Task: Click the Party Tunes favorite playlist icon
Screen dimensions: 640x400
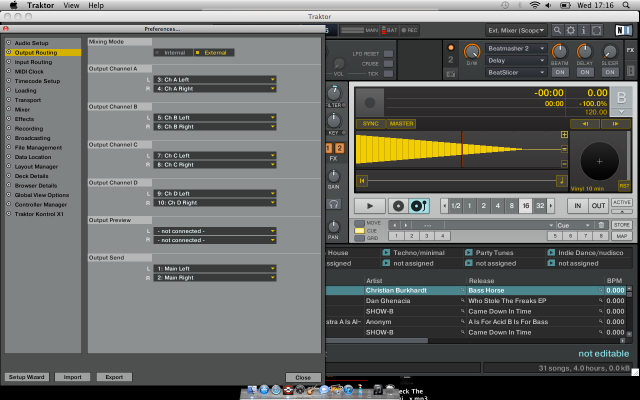Action: (x=469, y=253)
